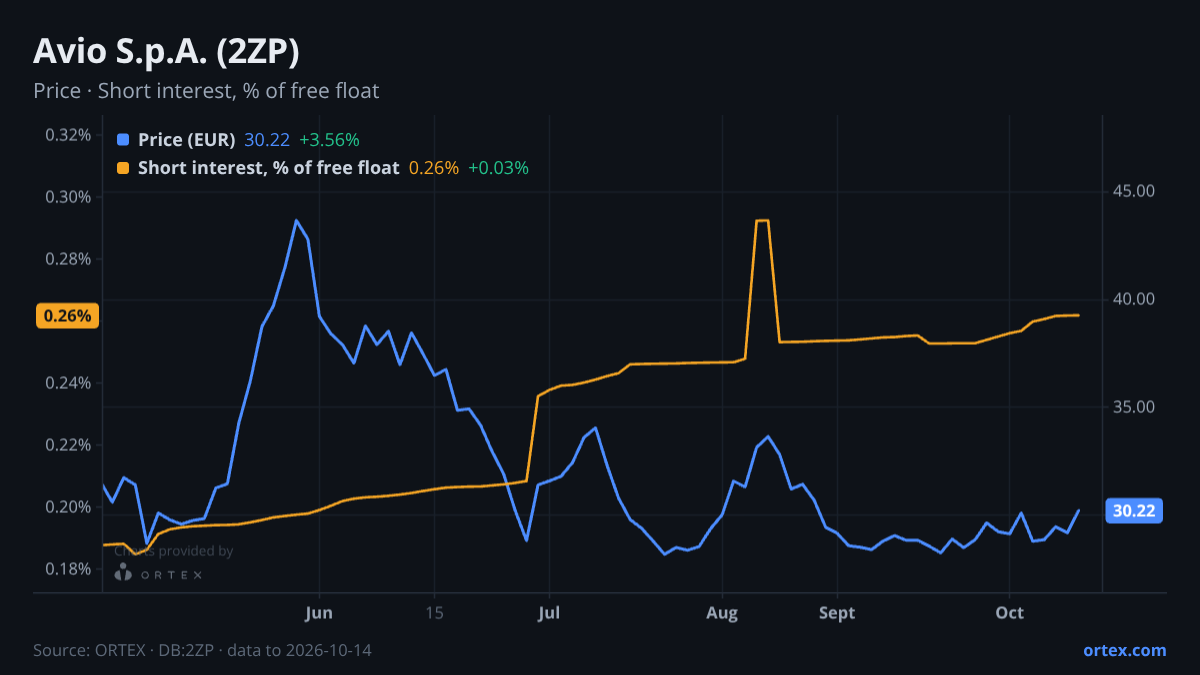1200x675 pixels.
Task: Click the Jul label on the date axis
Action: pos(549,613)
